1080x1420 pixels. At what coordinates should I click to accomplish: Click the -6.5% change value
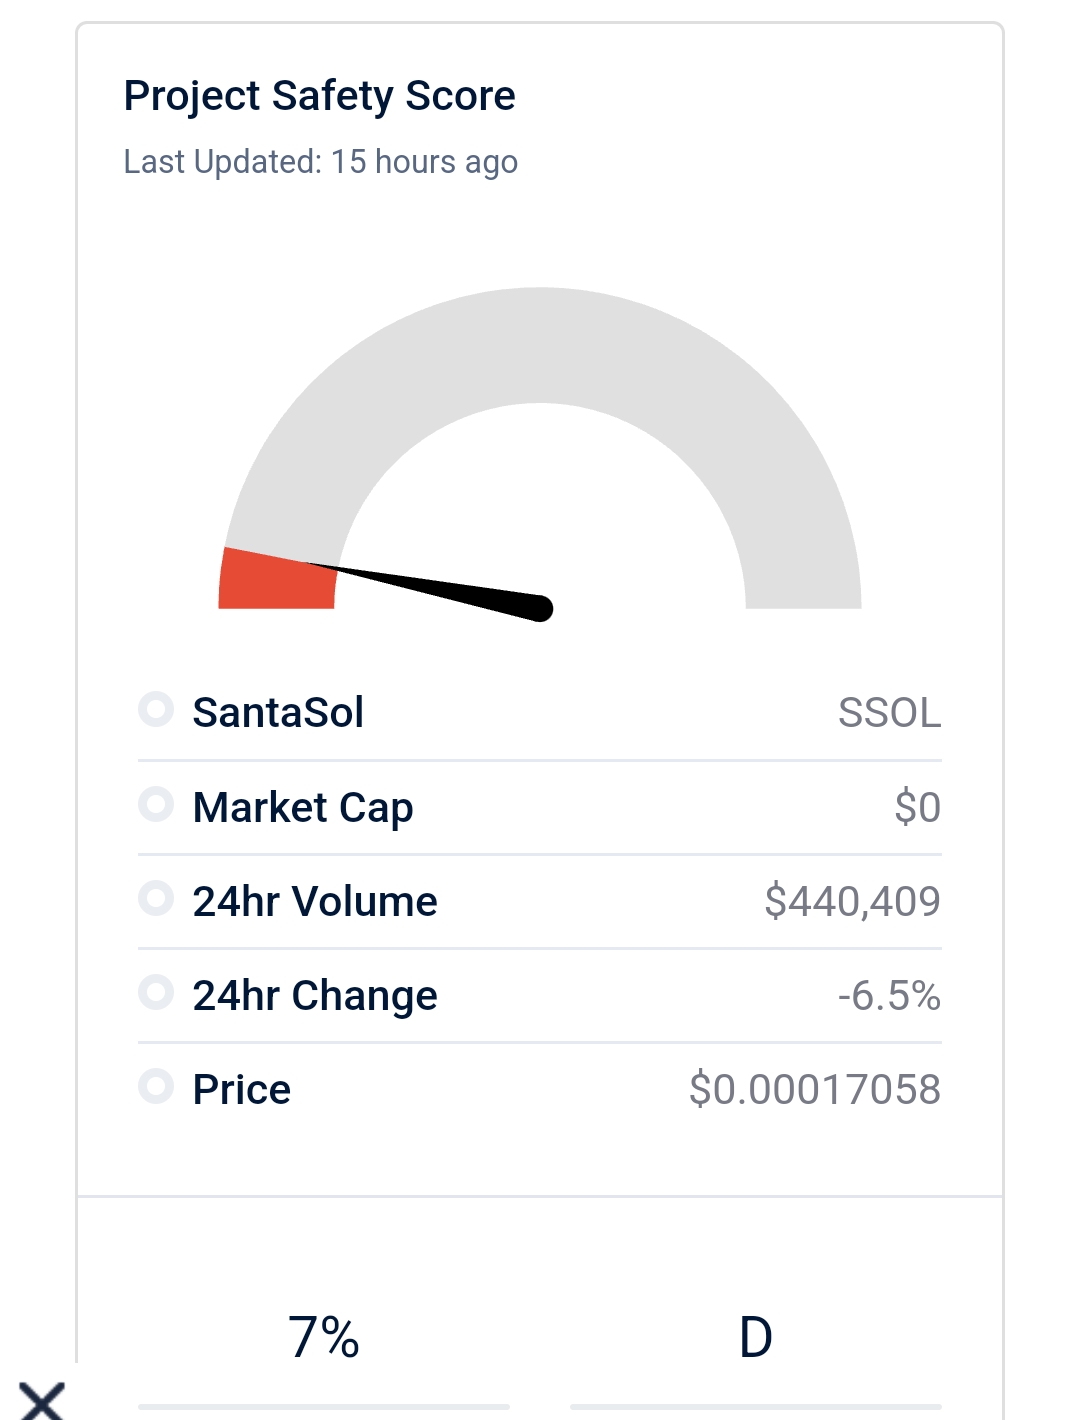[x=889, y=995]
